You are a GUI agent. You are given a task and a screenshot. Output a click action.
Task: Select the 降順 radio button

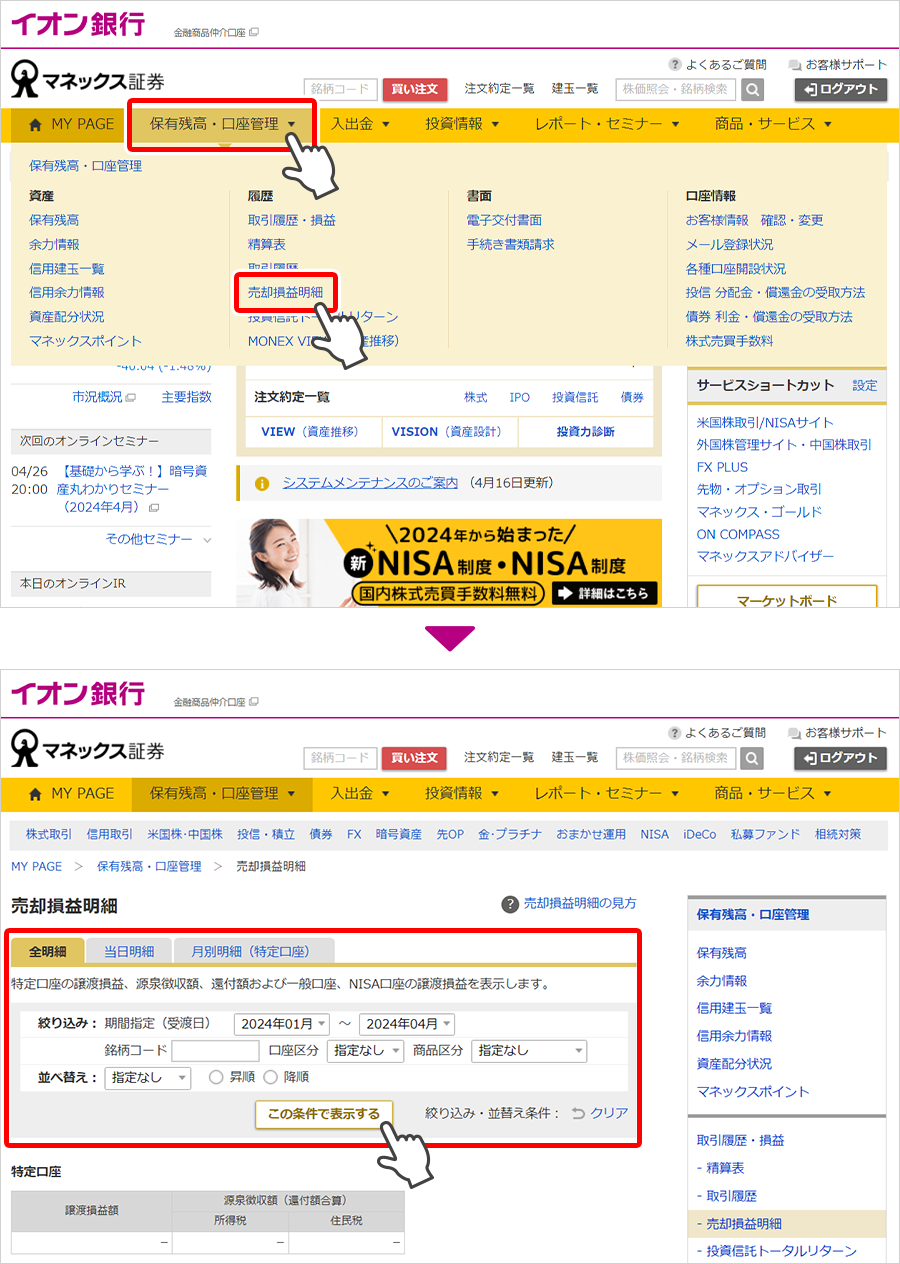[270, 1078]
